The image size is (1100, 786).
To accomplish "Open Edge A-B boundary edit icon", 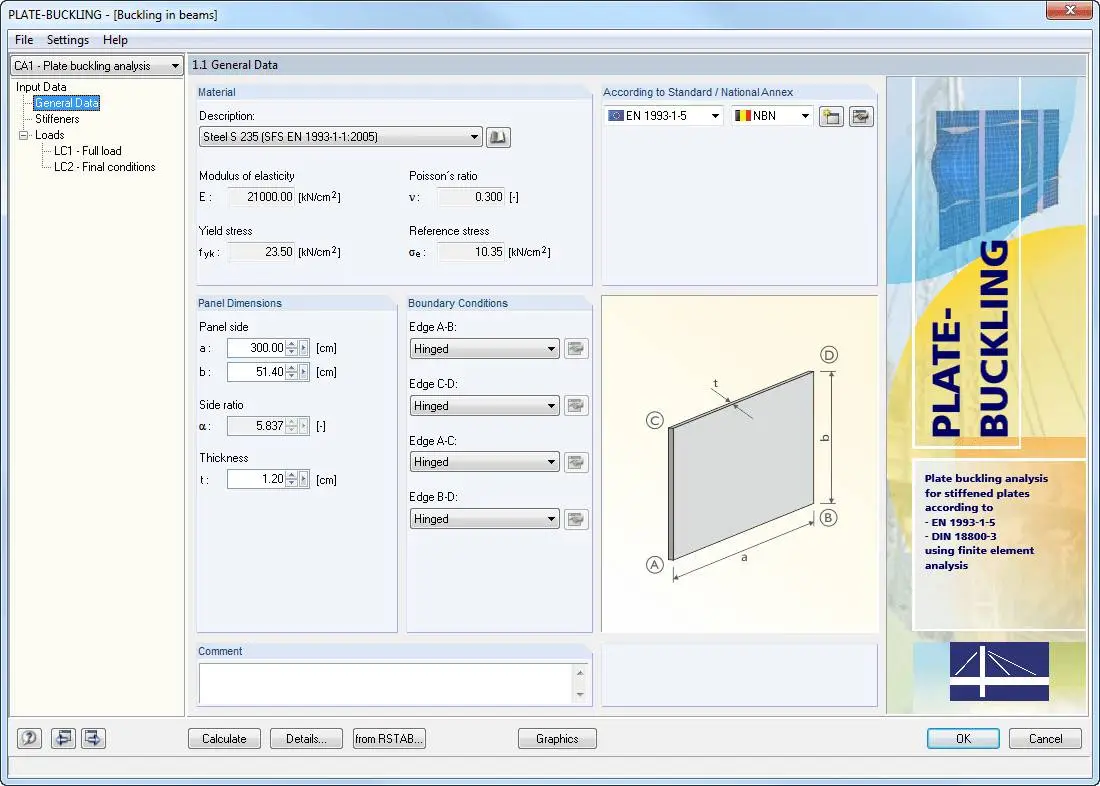I will (576, 349).
